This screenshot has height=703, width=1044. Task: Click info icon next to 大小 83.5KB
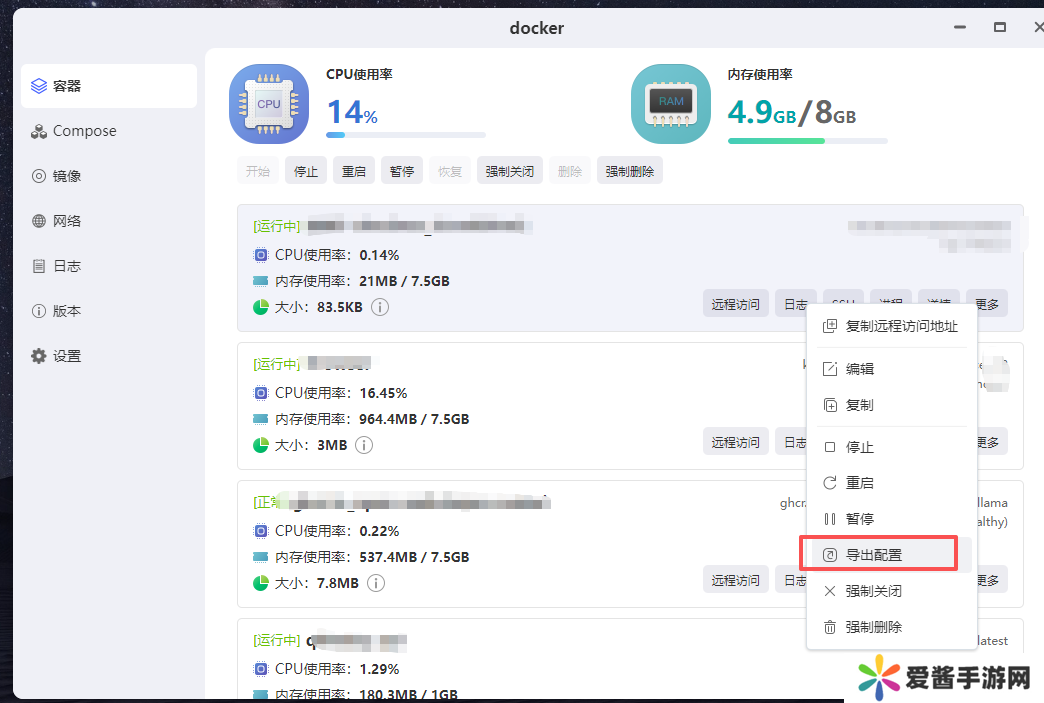point(380,307)
